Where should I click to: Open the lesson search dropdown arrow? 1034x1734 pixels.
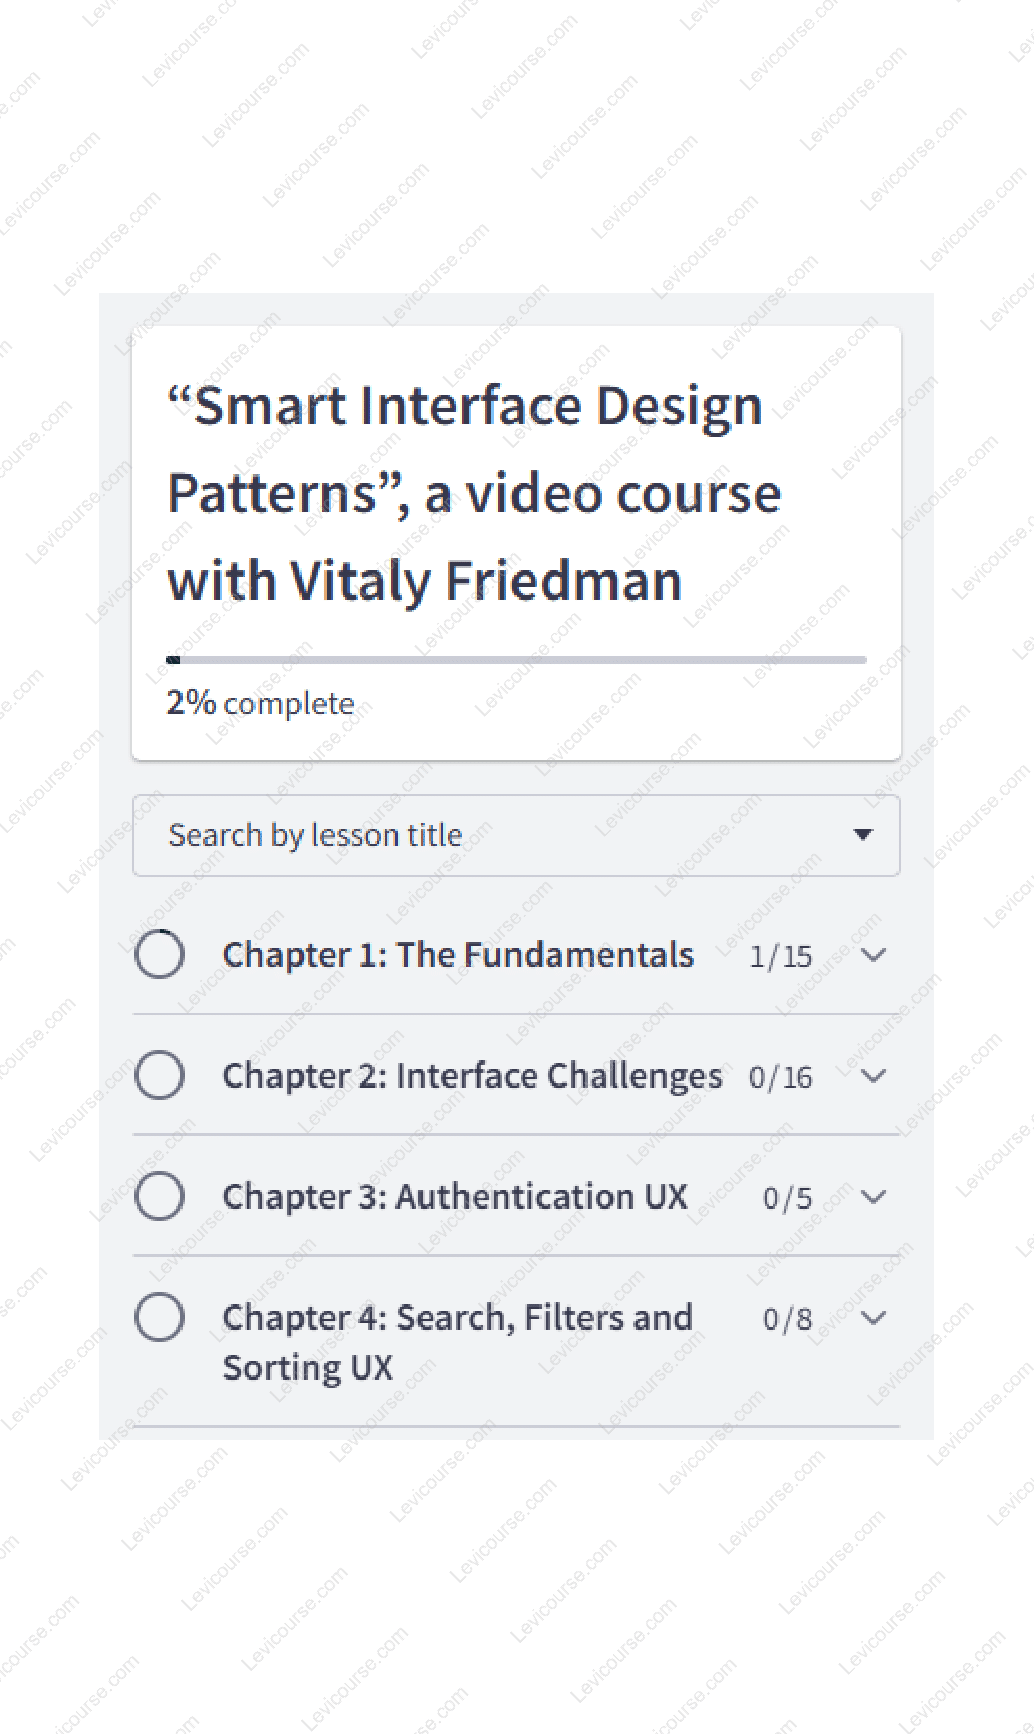pos(862,835)
